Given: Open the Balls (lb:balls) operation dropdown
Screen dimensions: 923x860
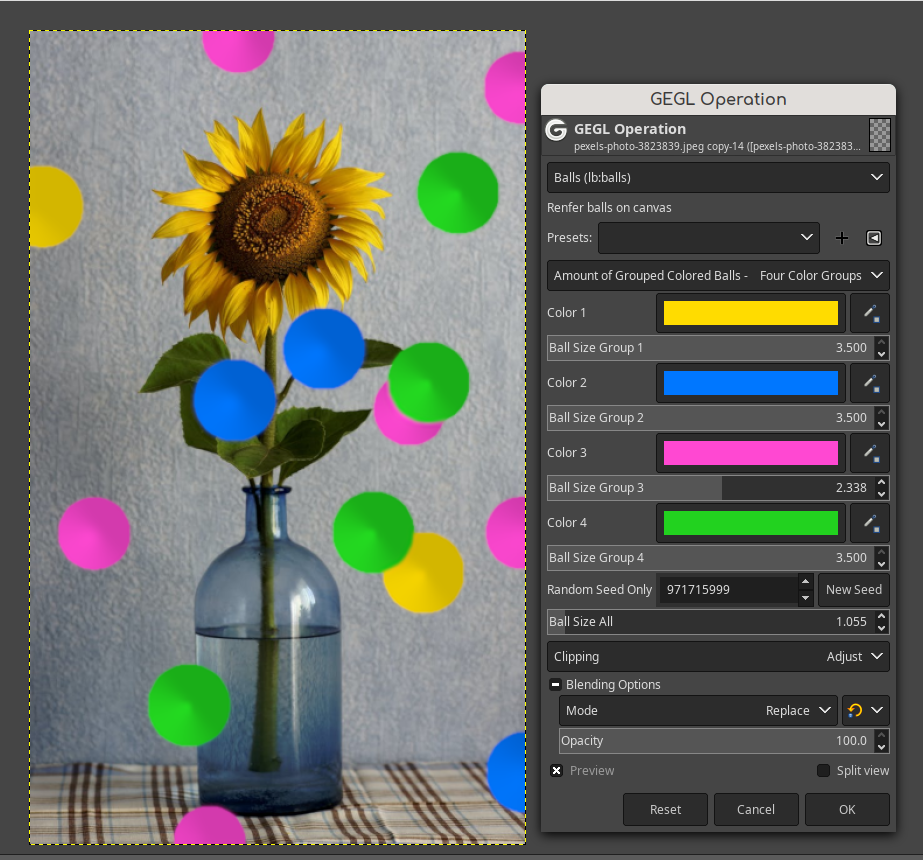Looking at the screenshot, I should [718, 178].
